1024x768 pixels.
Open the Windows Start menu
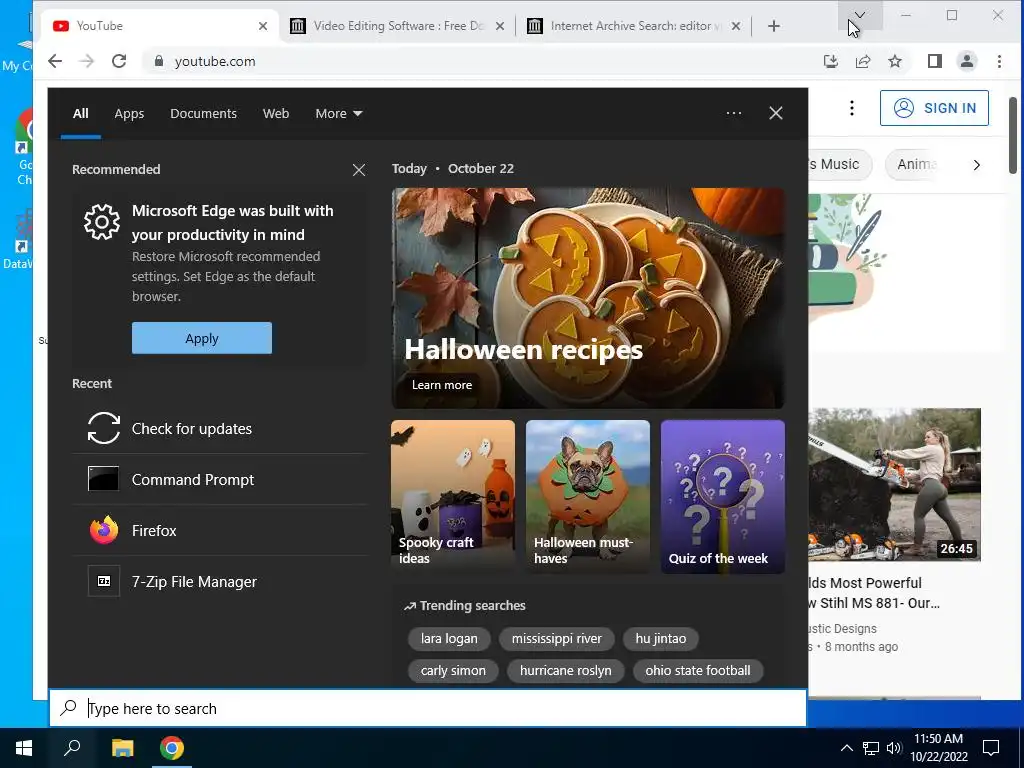pyautogui.click(x=24, y=748)
